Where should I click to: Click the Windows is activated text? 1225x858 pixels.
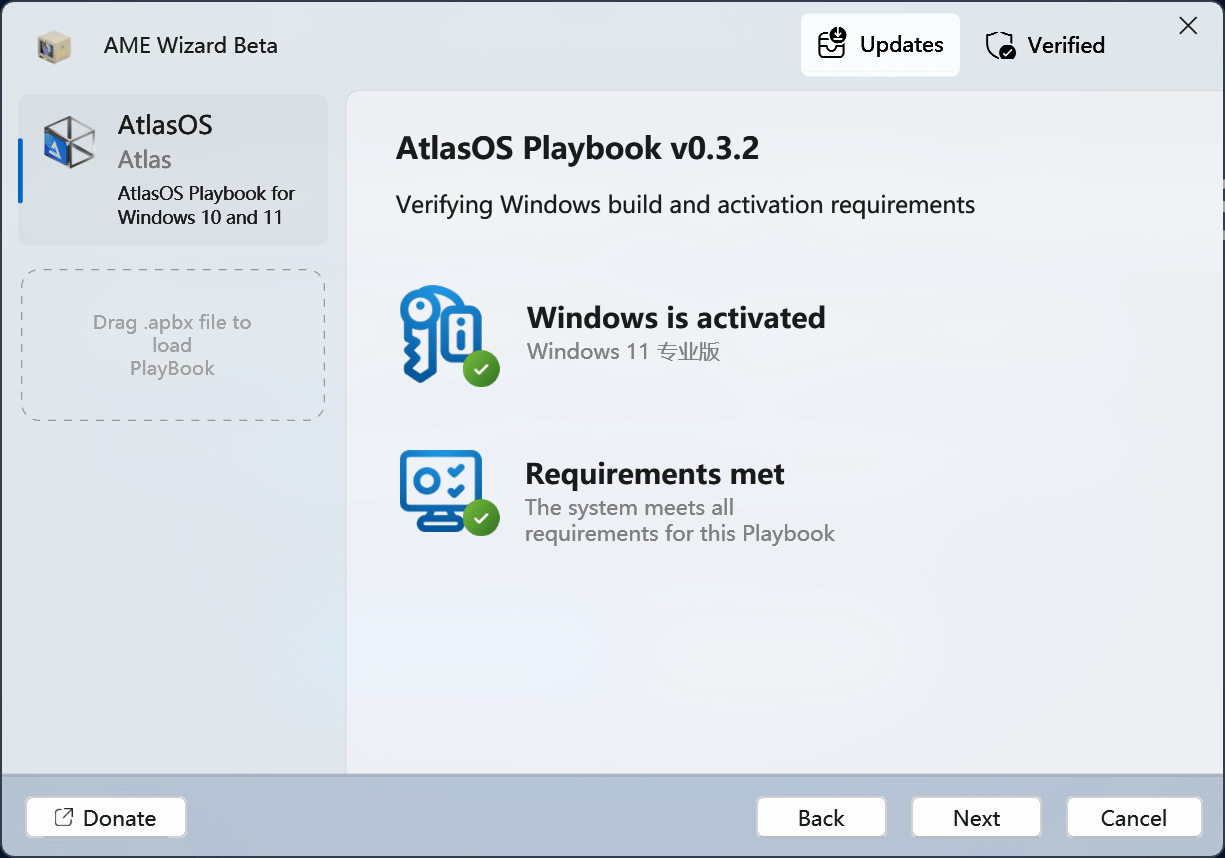[676, 318]
